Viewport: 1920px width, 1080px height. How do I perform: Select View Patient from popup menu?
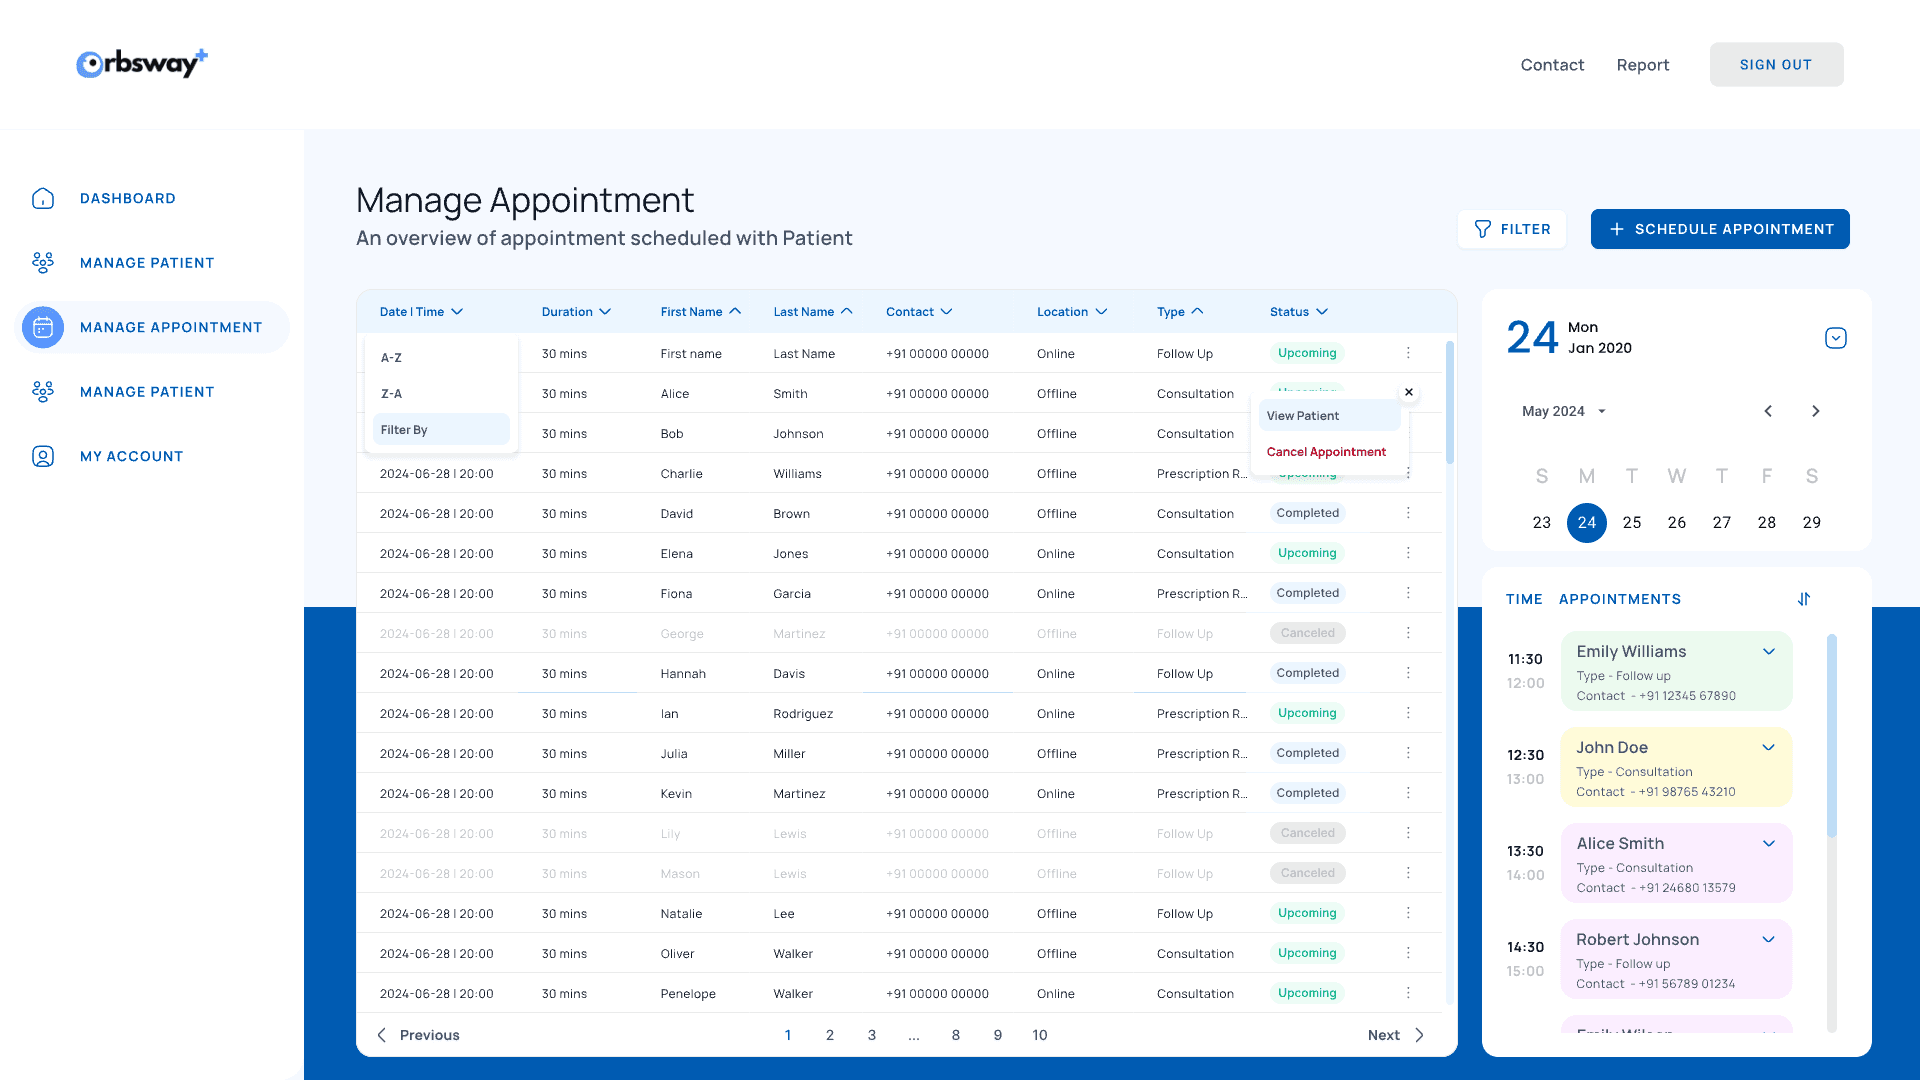1329,416
